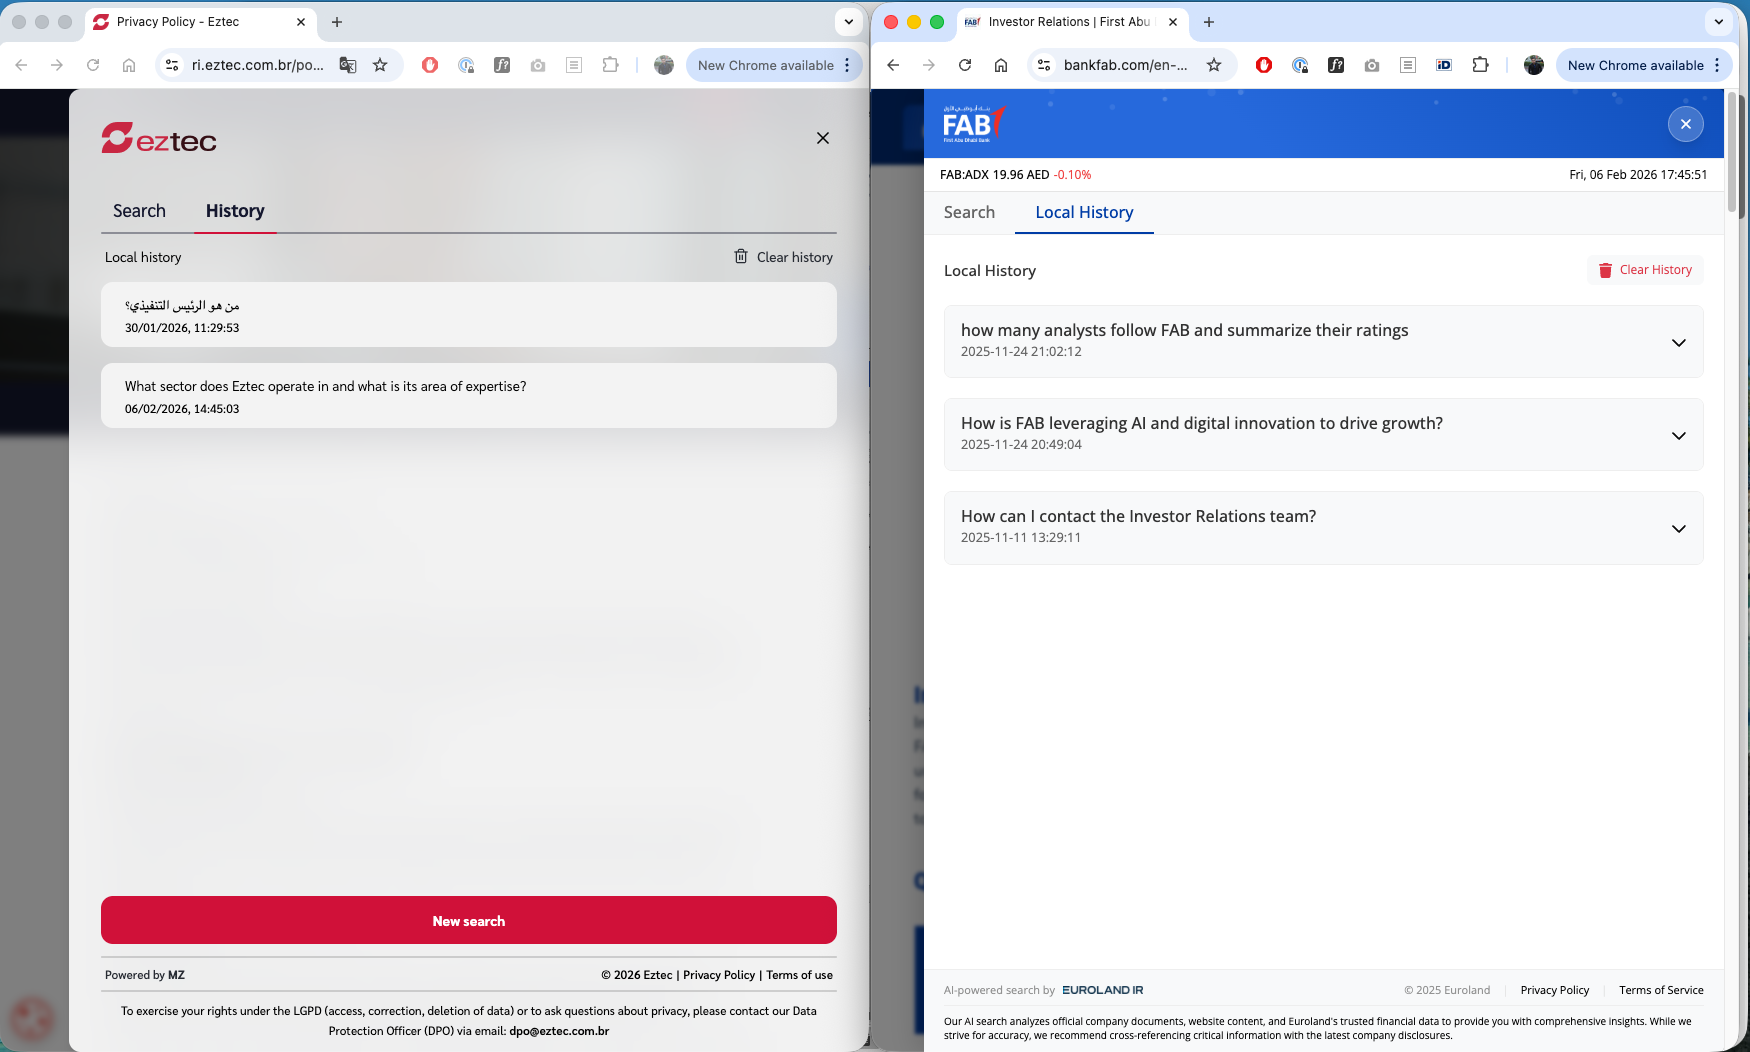The height and width of the screenshot is (1052, 1750).
Task: Bookmark the bankfab page with star icon
Action: coord(1214,65)
